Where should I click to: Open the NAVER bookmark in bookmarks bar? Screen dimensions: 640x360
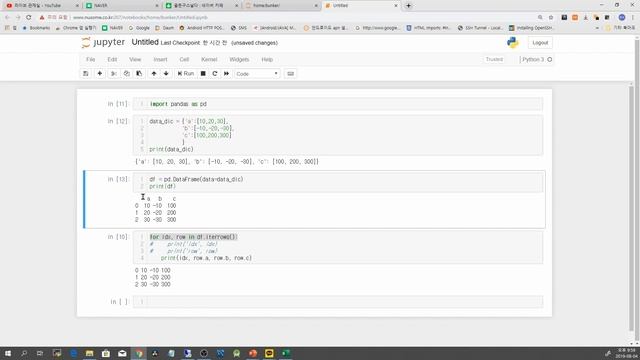(x=112, y=28)
